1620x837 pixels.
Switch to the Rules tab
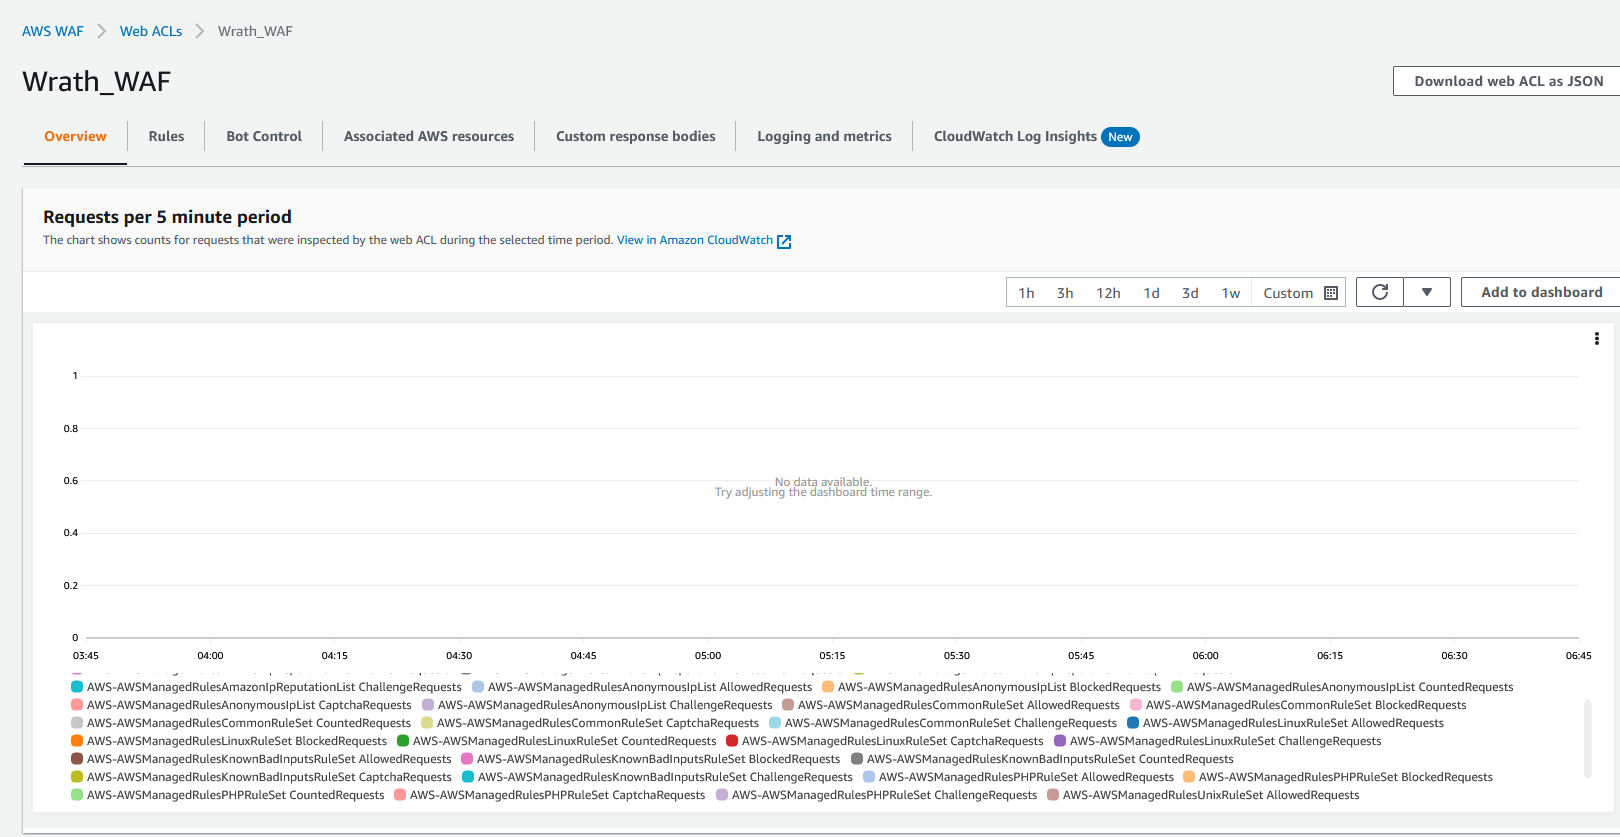pyautogui.click(x=166, y=136)
